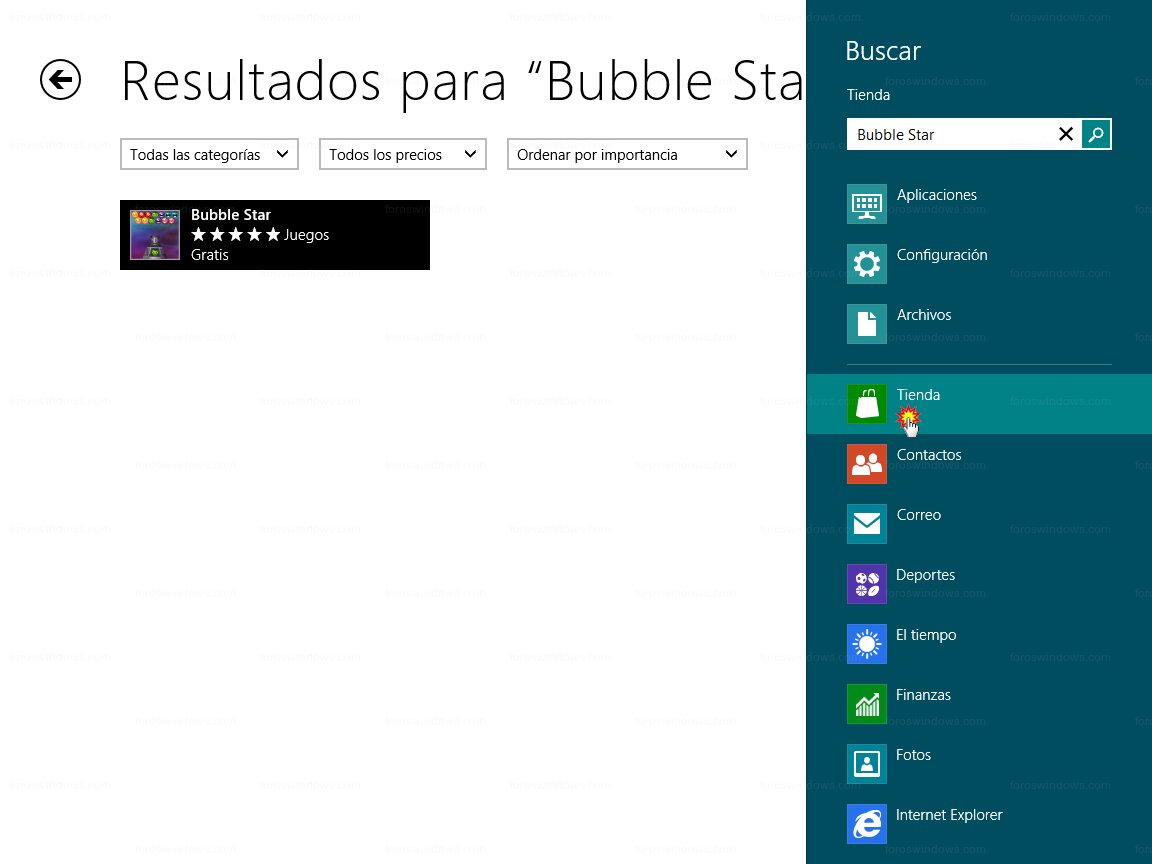The height and width of the screenshot is (864, 1152).
Task: Go back using the back arrow
Action: pos(60,79)
